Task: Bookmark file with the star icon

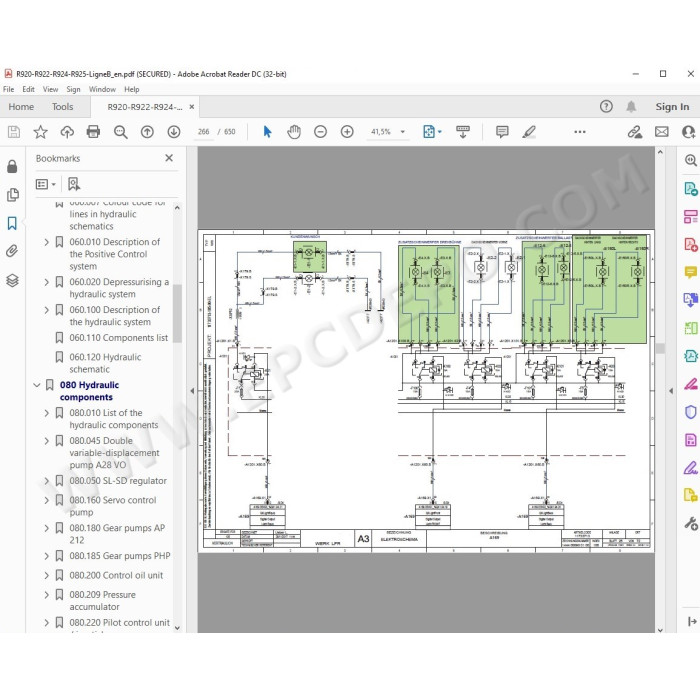Action: pyautogui.click(x=40, y=132)
